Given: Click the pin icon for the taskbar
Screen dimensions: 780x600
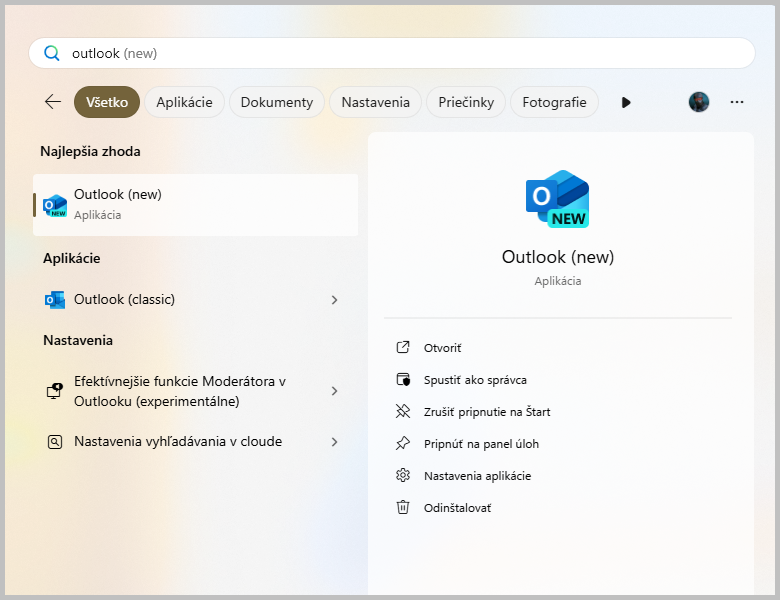Looking at the screenshot, I should click(x=403, y=443).
